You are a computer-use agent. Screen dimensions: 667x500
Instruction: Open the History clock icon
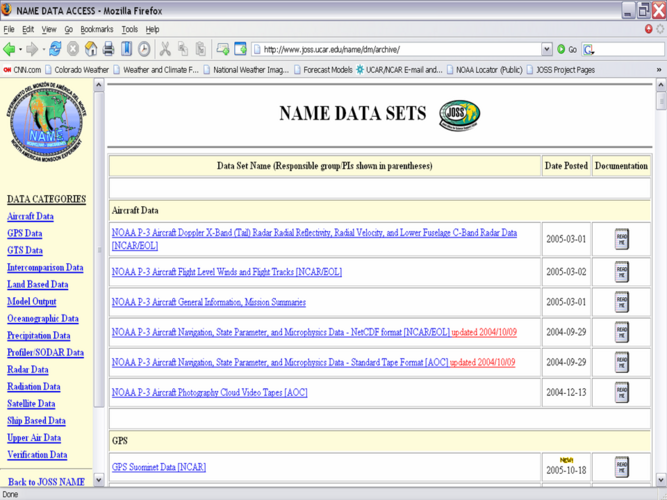(x=144, y=49)
